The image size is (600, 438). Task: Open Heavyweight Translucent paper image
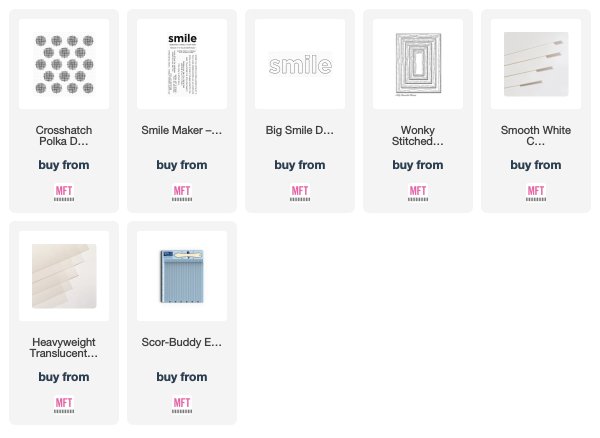tap(64, 276)
